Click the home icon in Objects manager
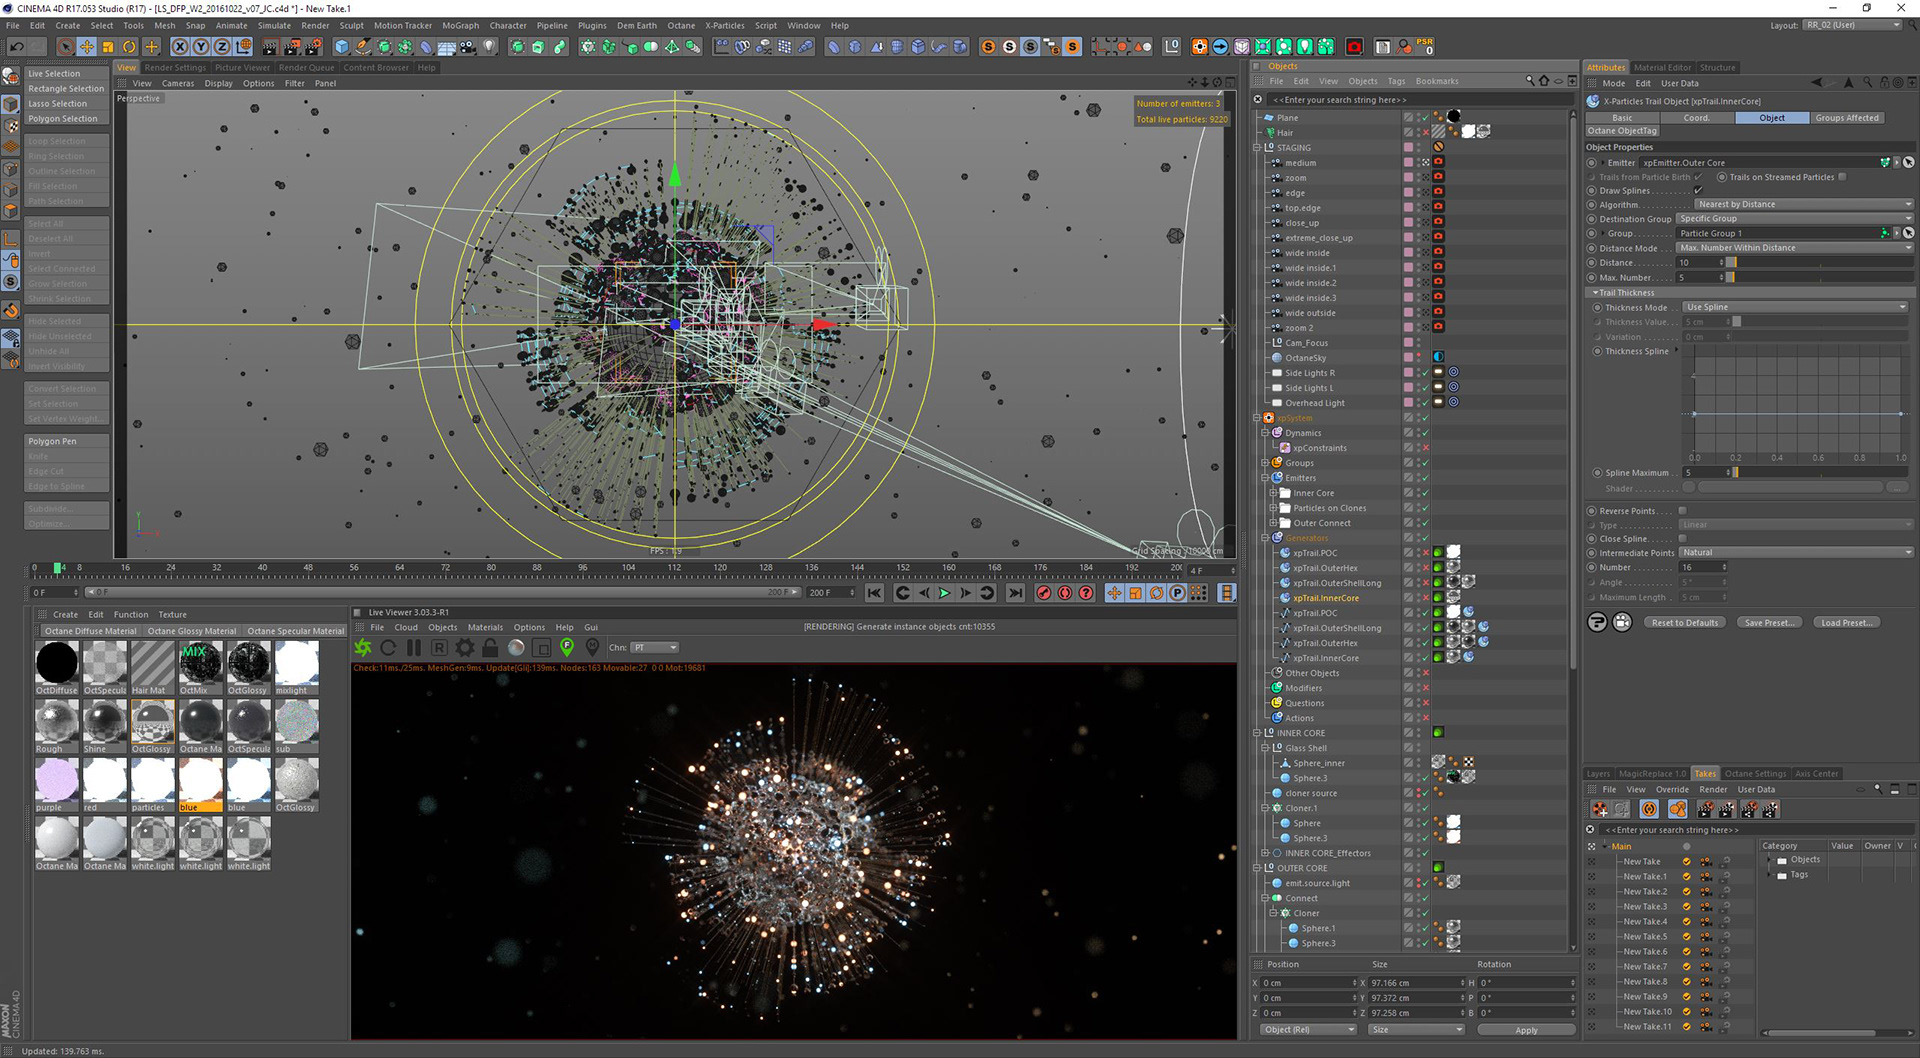1920x1058 pixels. tap(1544, 81)
